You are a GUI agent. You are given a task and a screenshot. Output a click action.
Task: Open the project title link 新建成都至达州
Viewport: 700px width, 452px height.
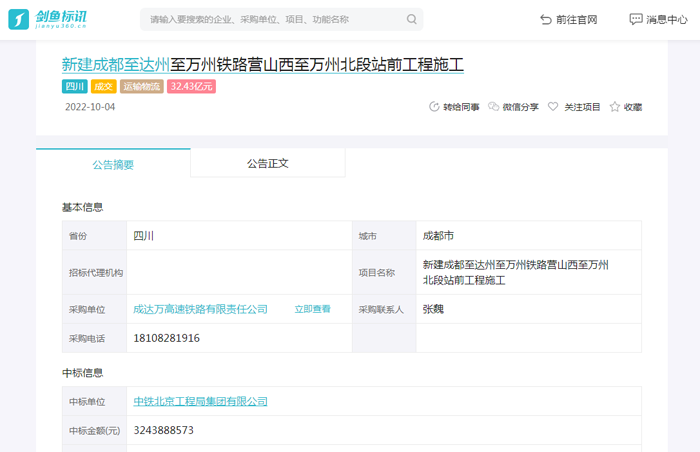click(x=115, y=65)
